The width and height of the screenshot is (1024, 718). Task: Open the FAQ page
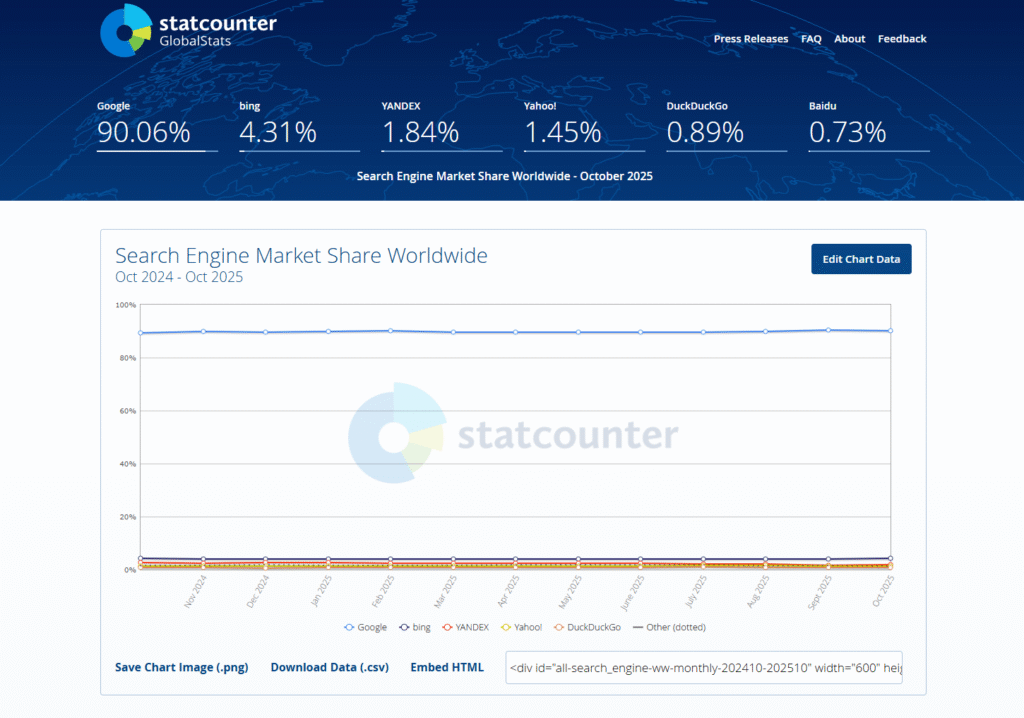point(811,39)
